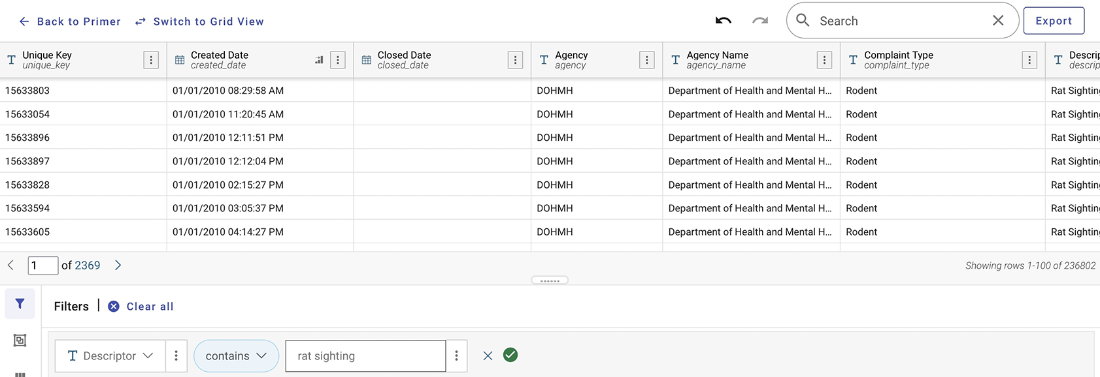
Task: Open Unique Key column options menu
Action: pos(151,60)
